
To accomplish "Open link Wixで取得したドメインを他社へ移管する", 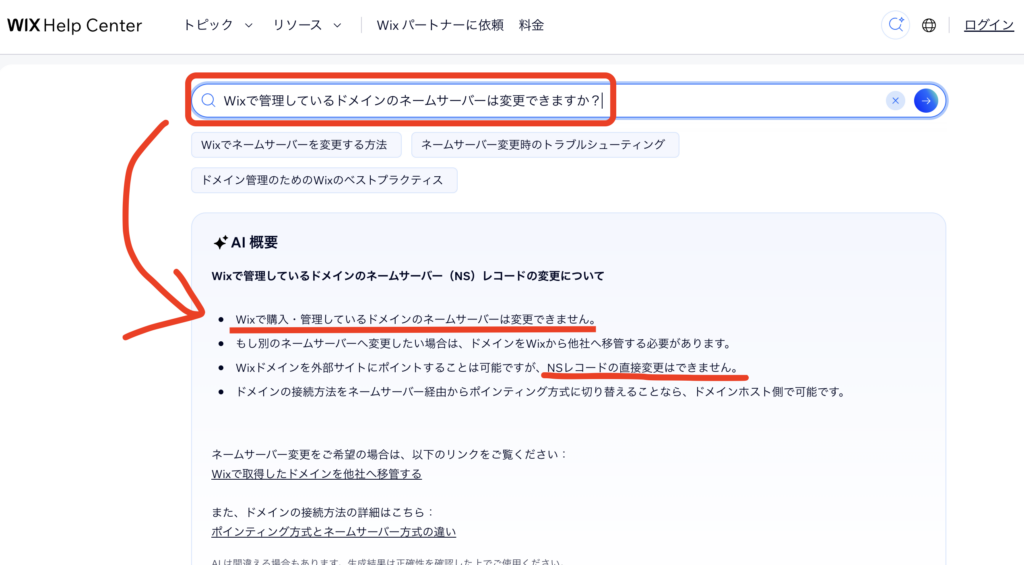I will click(x=316, y=474).
